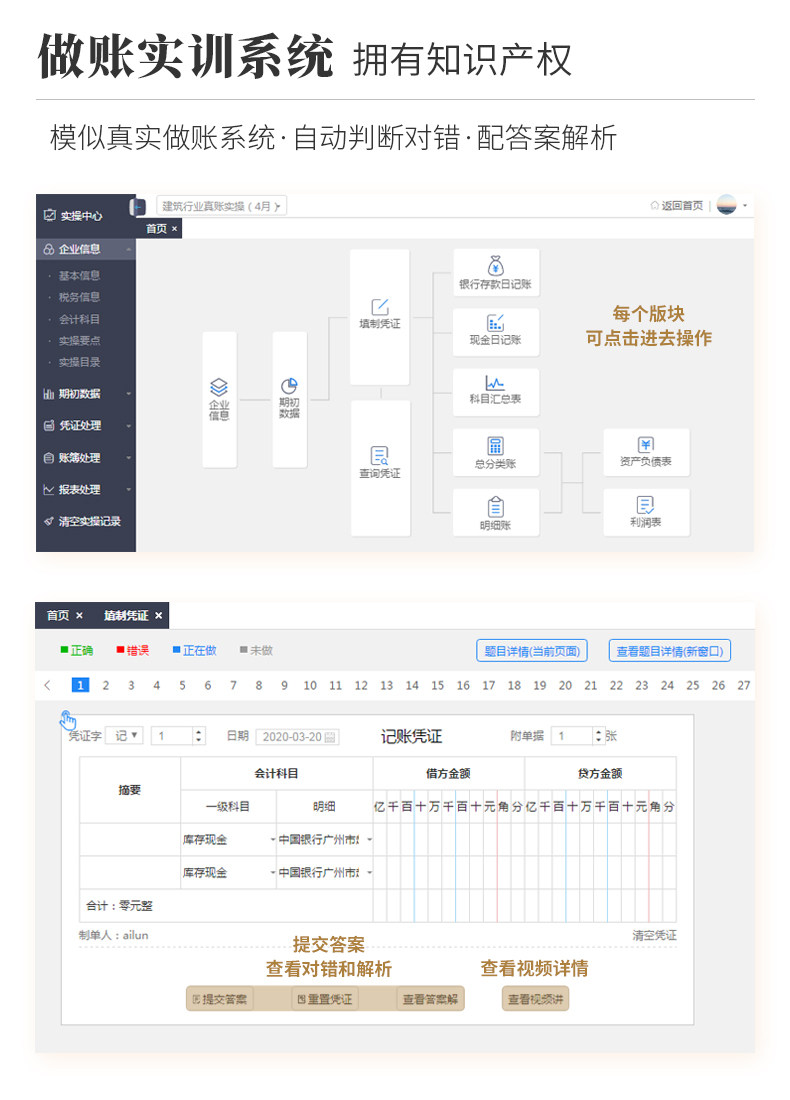The width and height of the screenshot is (790, 1100).
Task: Select 会计科目 in the sidebar
Action: pyautogui.click(x=79, y=319)
